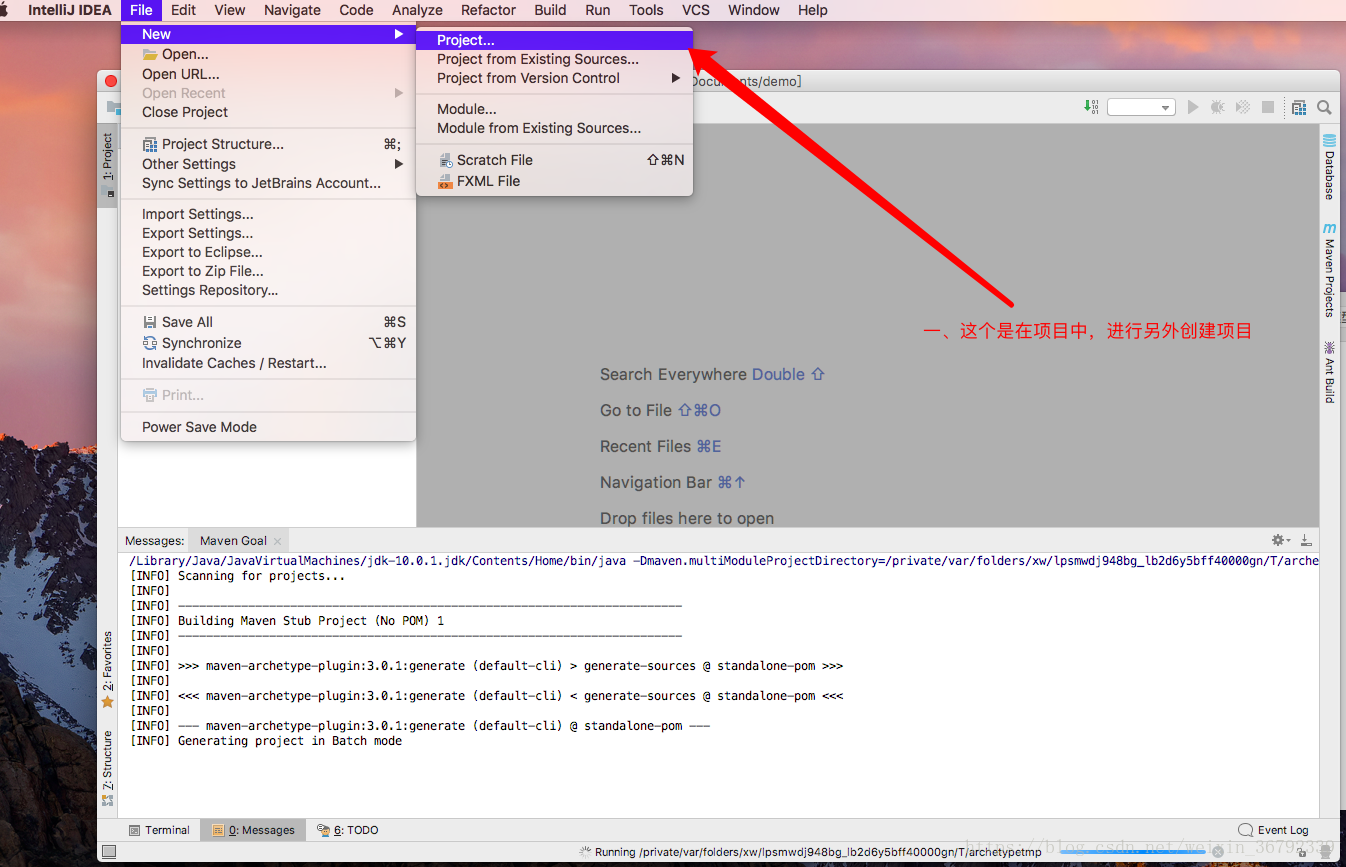Click the green Run arrow icon

click(1192, 107)
